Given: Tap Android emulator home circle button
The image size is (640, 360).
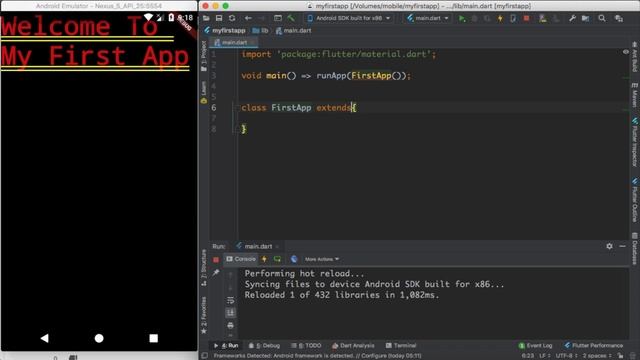Looking at the screenshot, I should coord(99,338).
